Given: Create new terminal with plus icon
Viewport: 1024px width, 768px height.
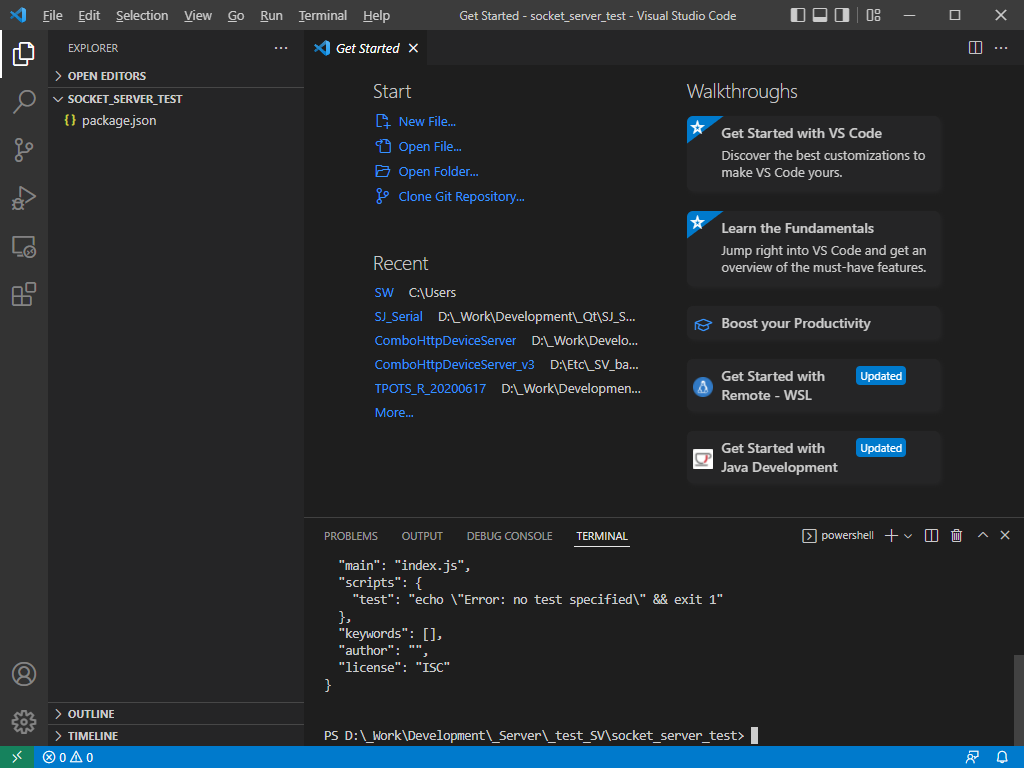Looking at the screenshot, I should 891,536.
